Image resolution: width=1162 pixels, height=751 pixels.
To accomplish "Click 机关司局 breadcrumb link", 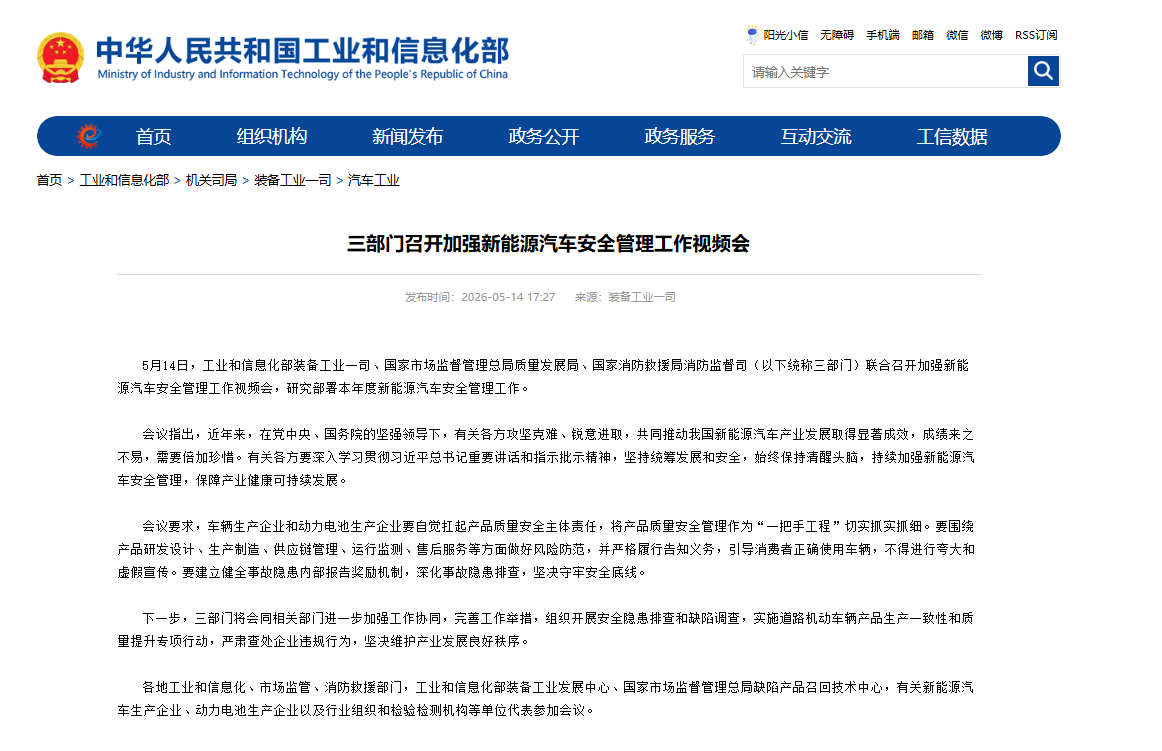I will (211, 180).
